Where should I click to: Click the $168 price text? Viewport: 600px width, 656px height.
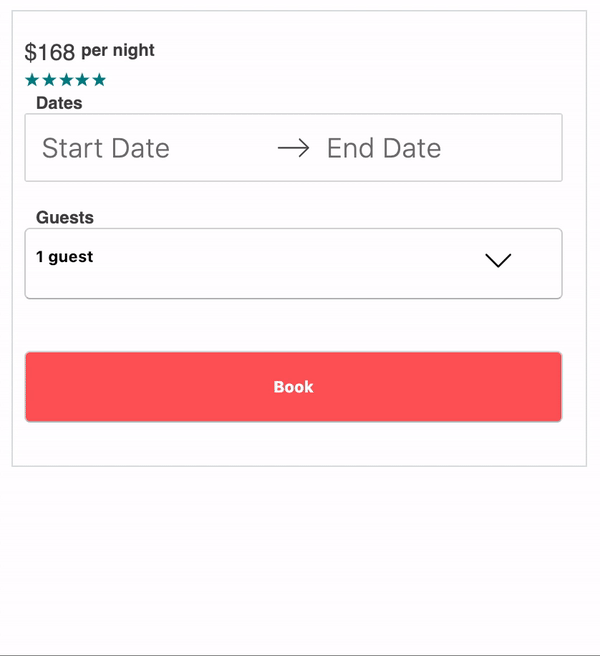[50, 52]
